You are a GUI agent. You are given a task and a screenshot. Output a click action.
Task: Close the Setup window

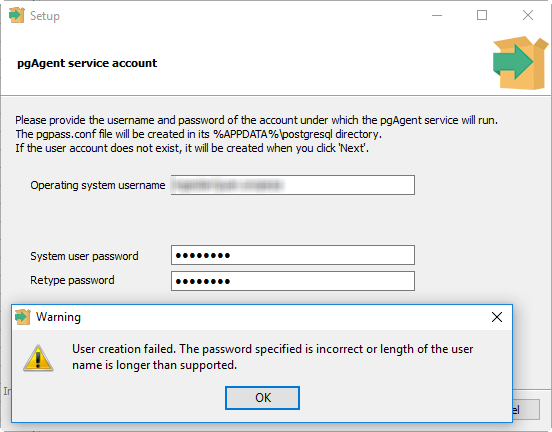click(x=528, y=15)
